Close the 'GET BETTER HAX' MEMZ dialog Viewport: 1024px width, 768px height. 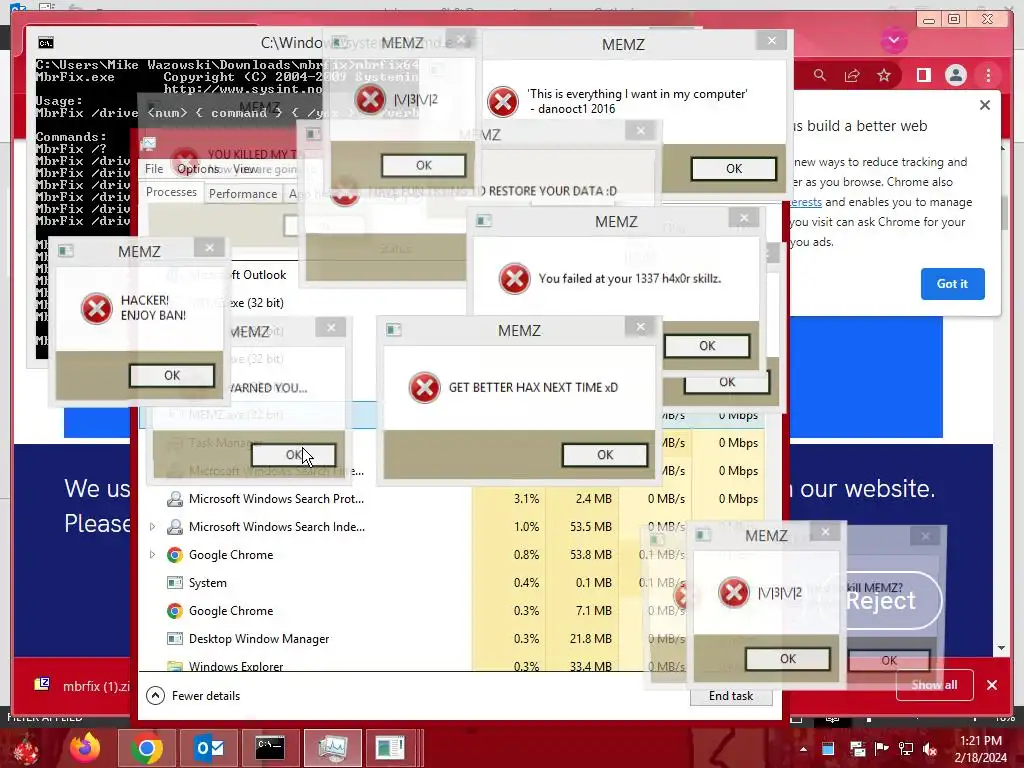(x=640, y=327)
